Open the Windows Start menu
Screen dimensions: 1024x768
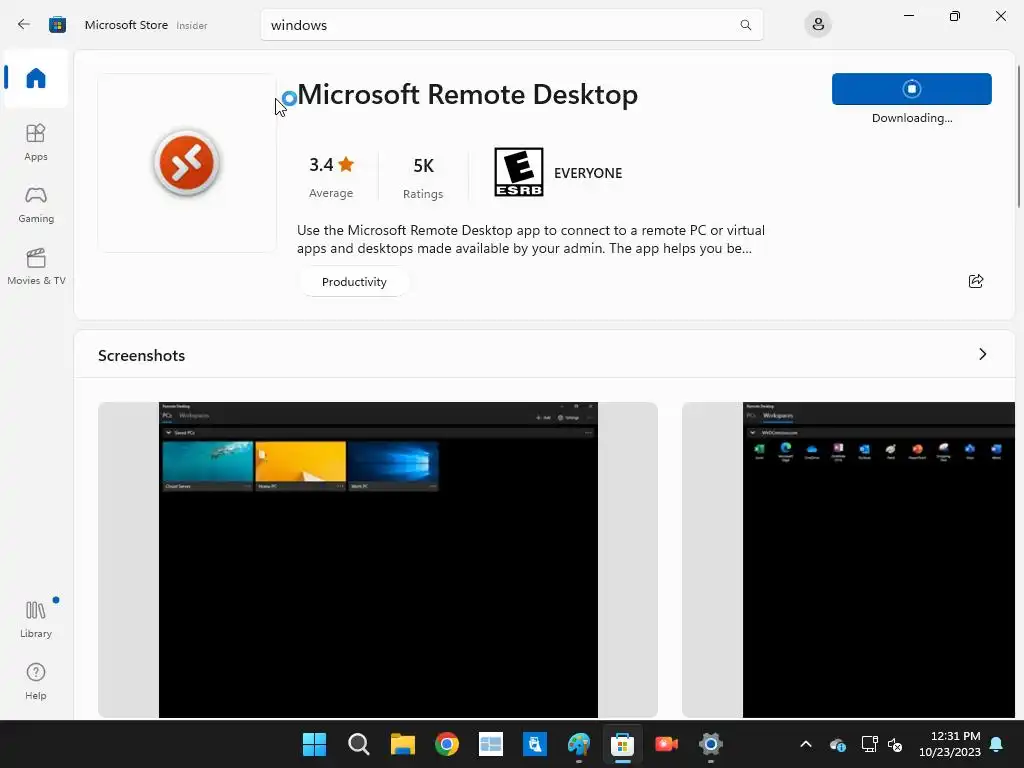[x=314, y=744]
